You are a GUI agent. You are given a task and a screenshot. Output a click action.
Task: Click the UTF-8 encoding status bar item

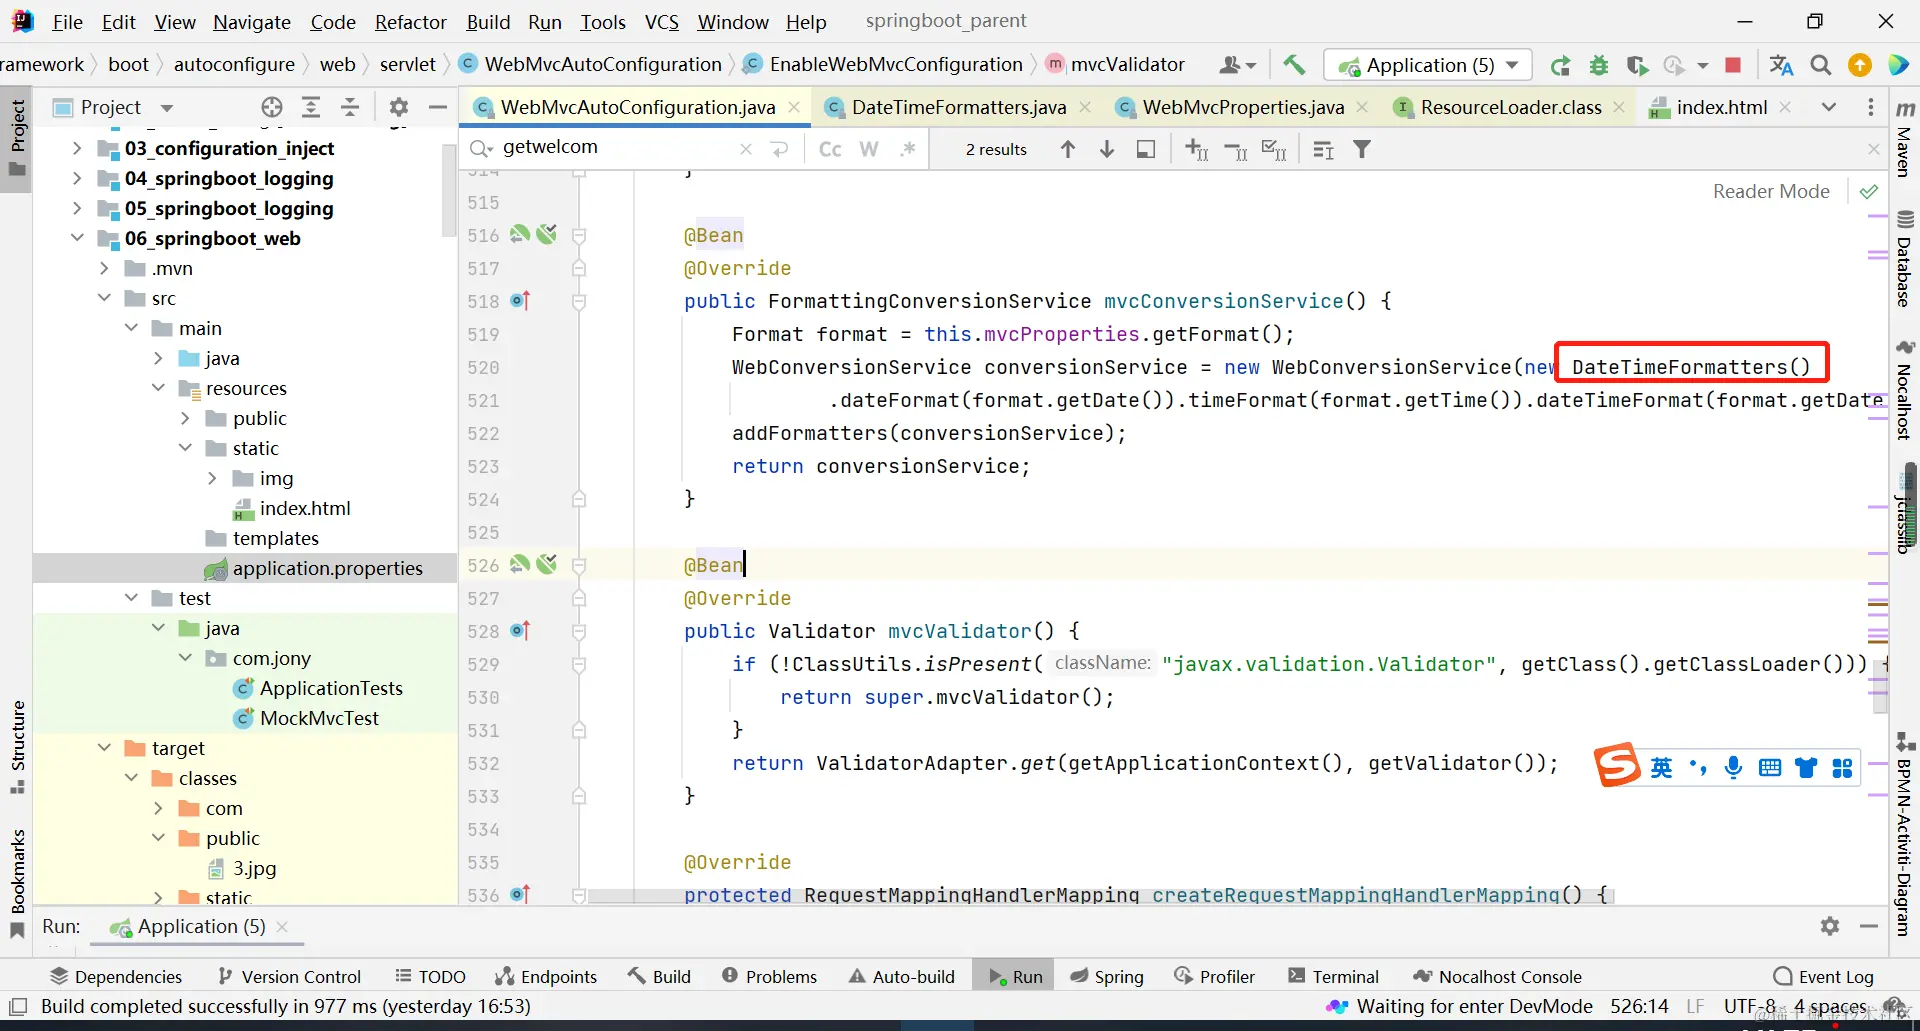[x=1749, y=1006]
